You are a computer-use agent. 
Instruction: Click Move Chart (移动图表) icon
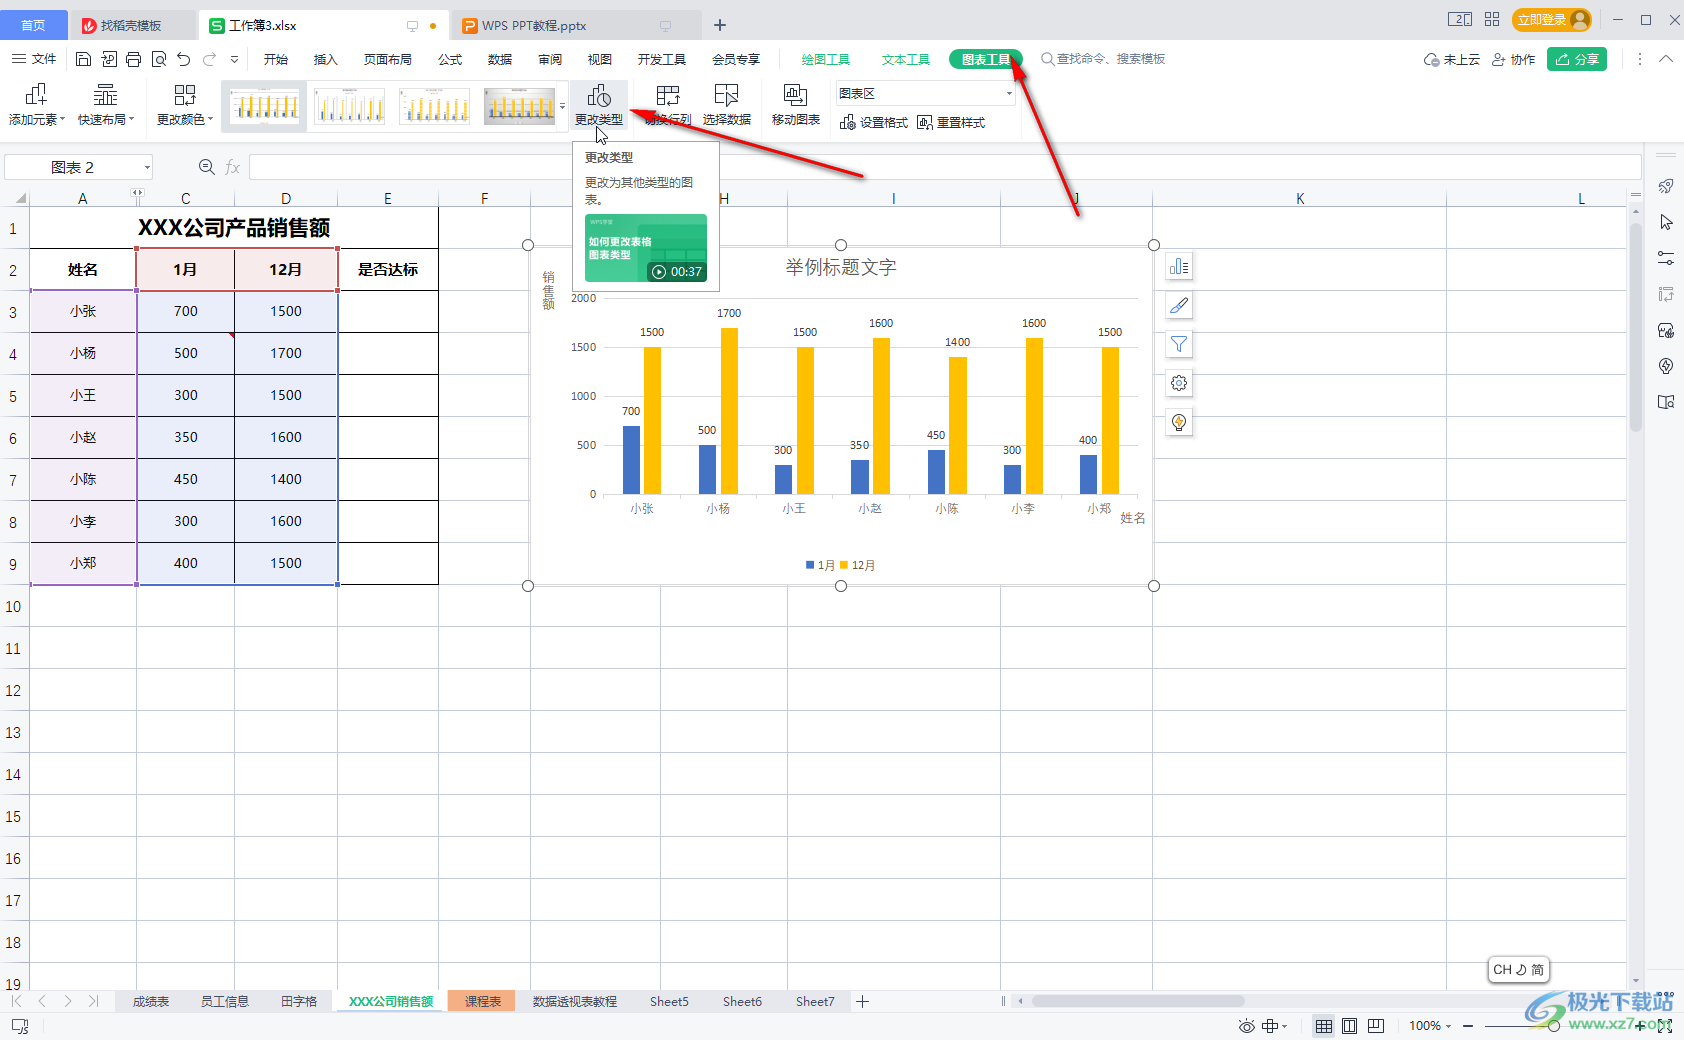[x=796, y=96]
